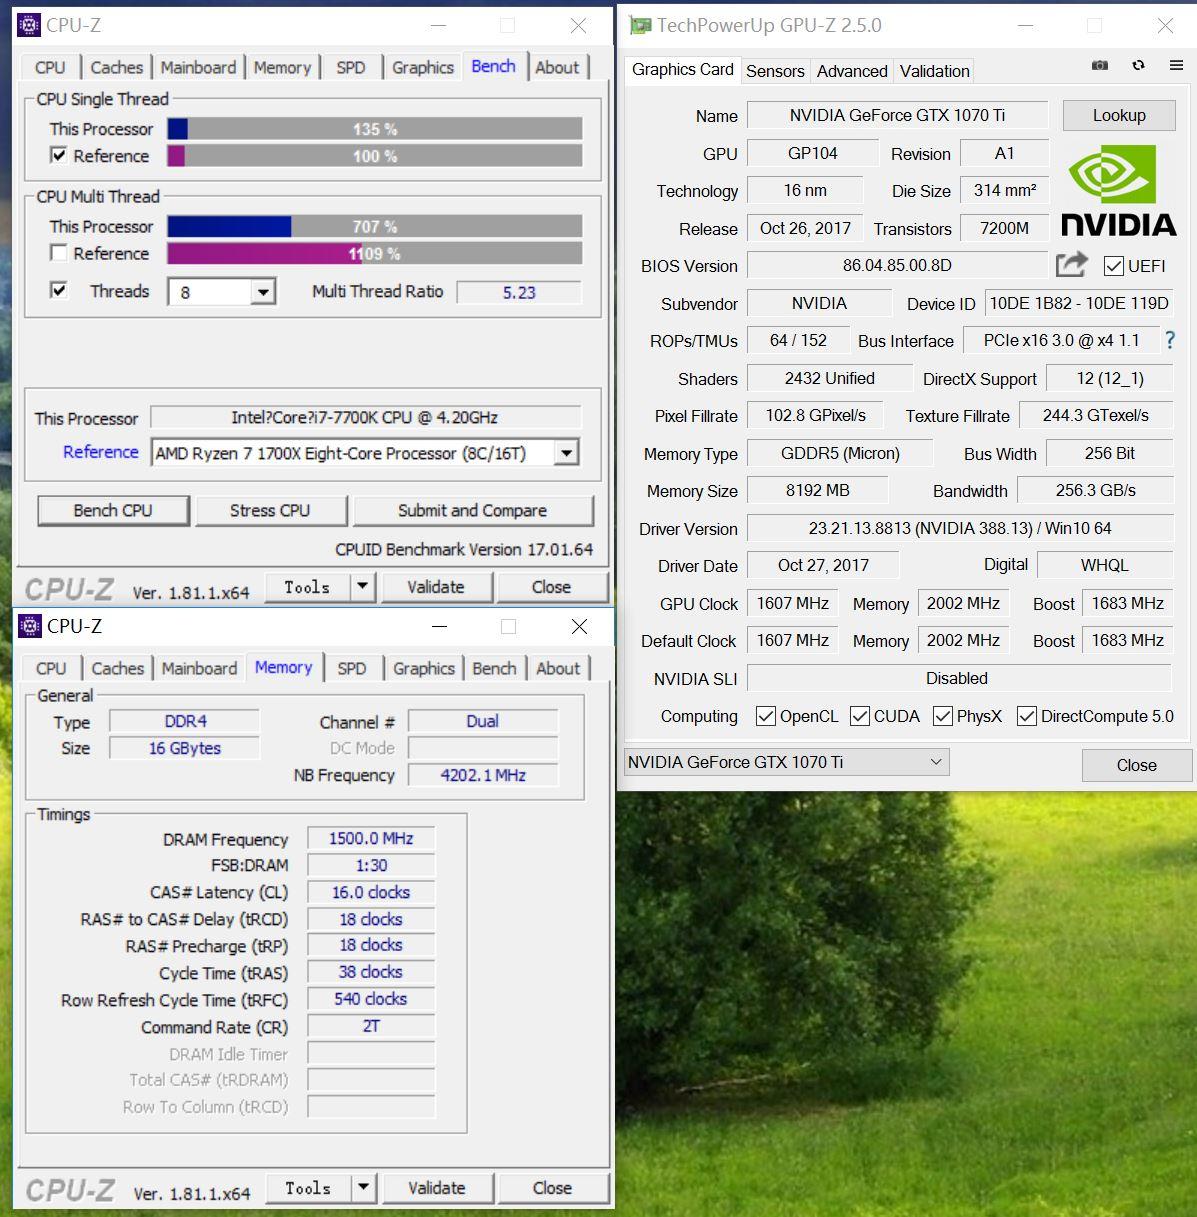Take a GPU-Z screenshot with the camera icon
The width and height of the screenshot is (1197, 1217).
[x=1100, y=65]
